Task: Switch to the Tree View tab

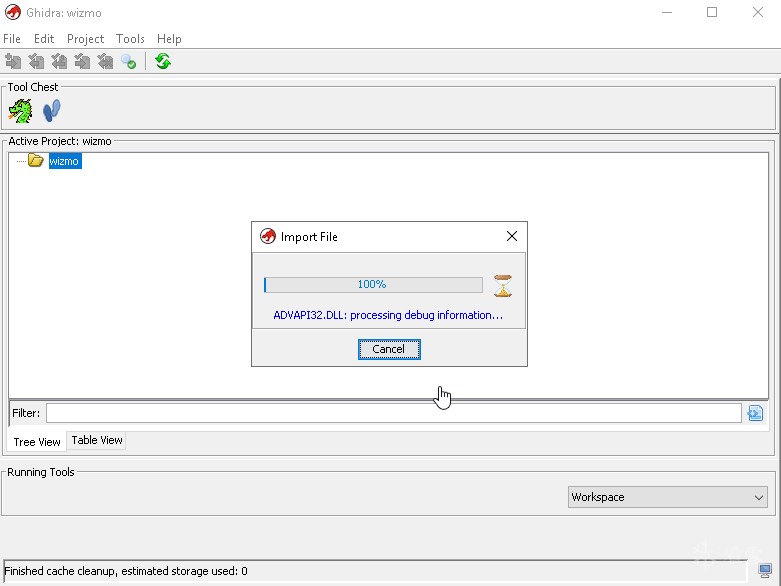Action: 37,442
